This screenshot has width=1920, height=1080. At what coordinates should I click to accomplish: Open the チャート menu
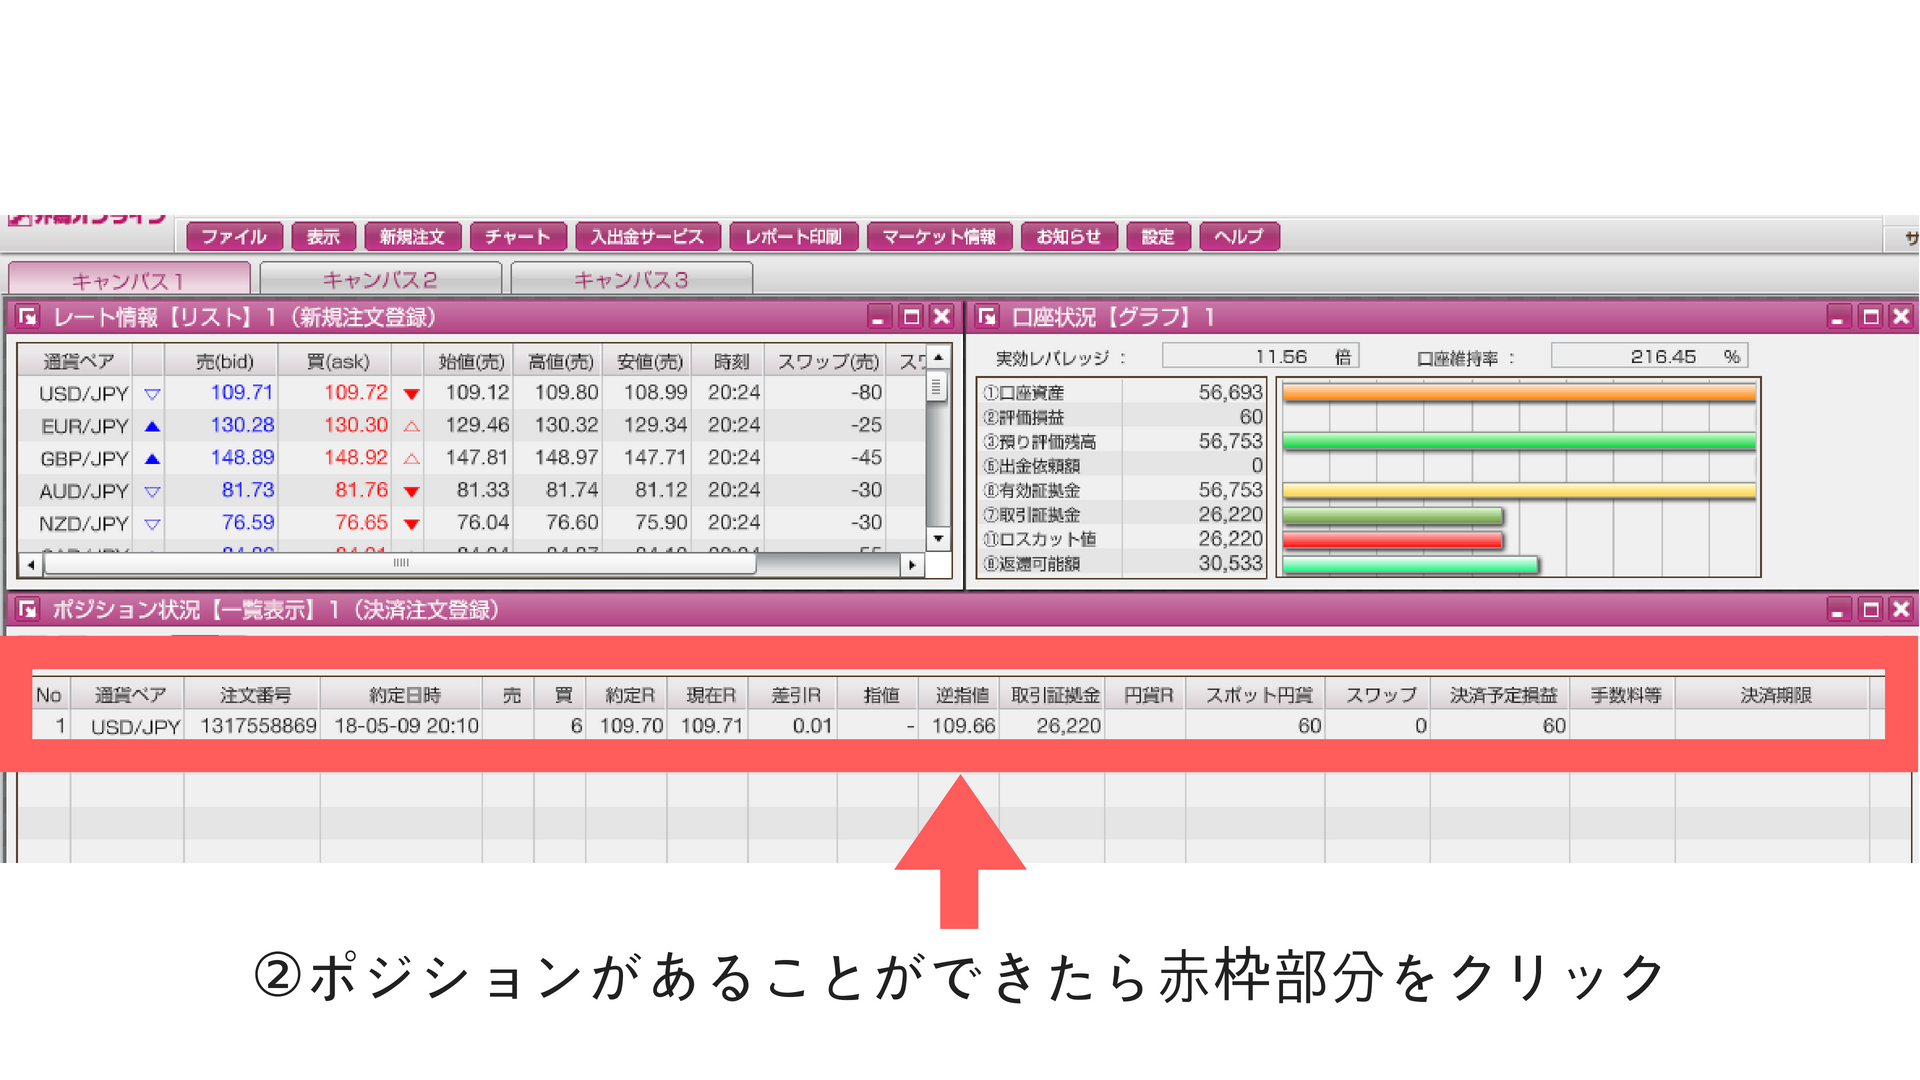[x=518, y=237]
